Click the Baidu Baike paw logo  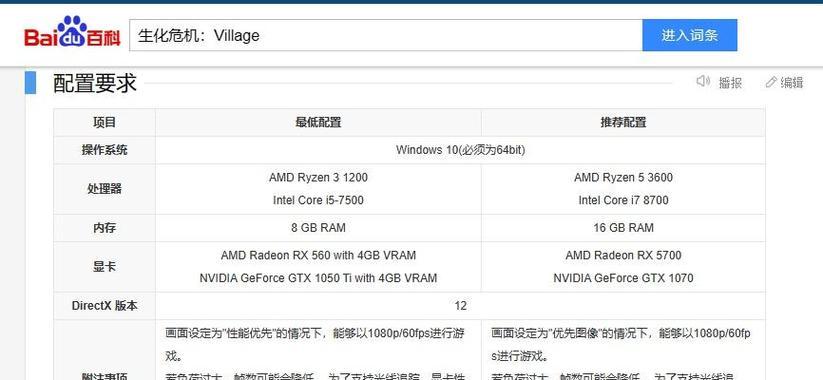coord(72,31)
